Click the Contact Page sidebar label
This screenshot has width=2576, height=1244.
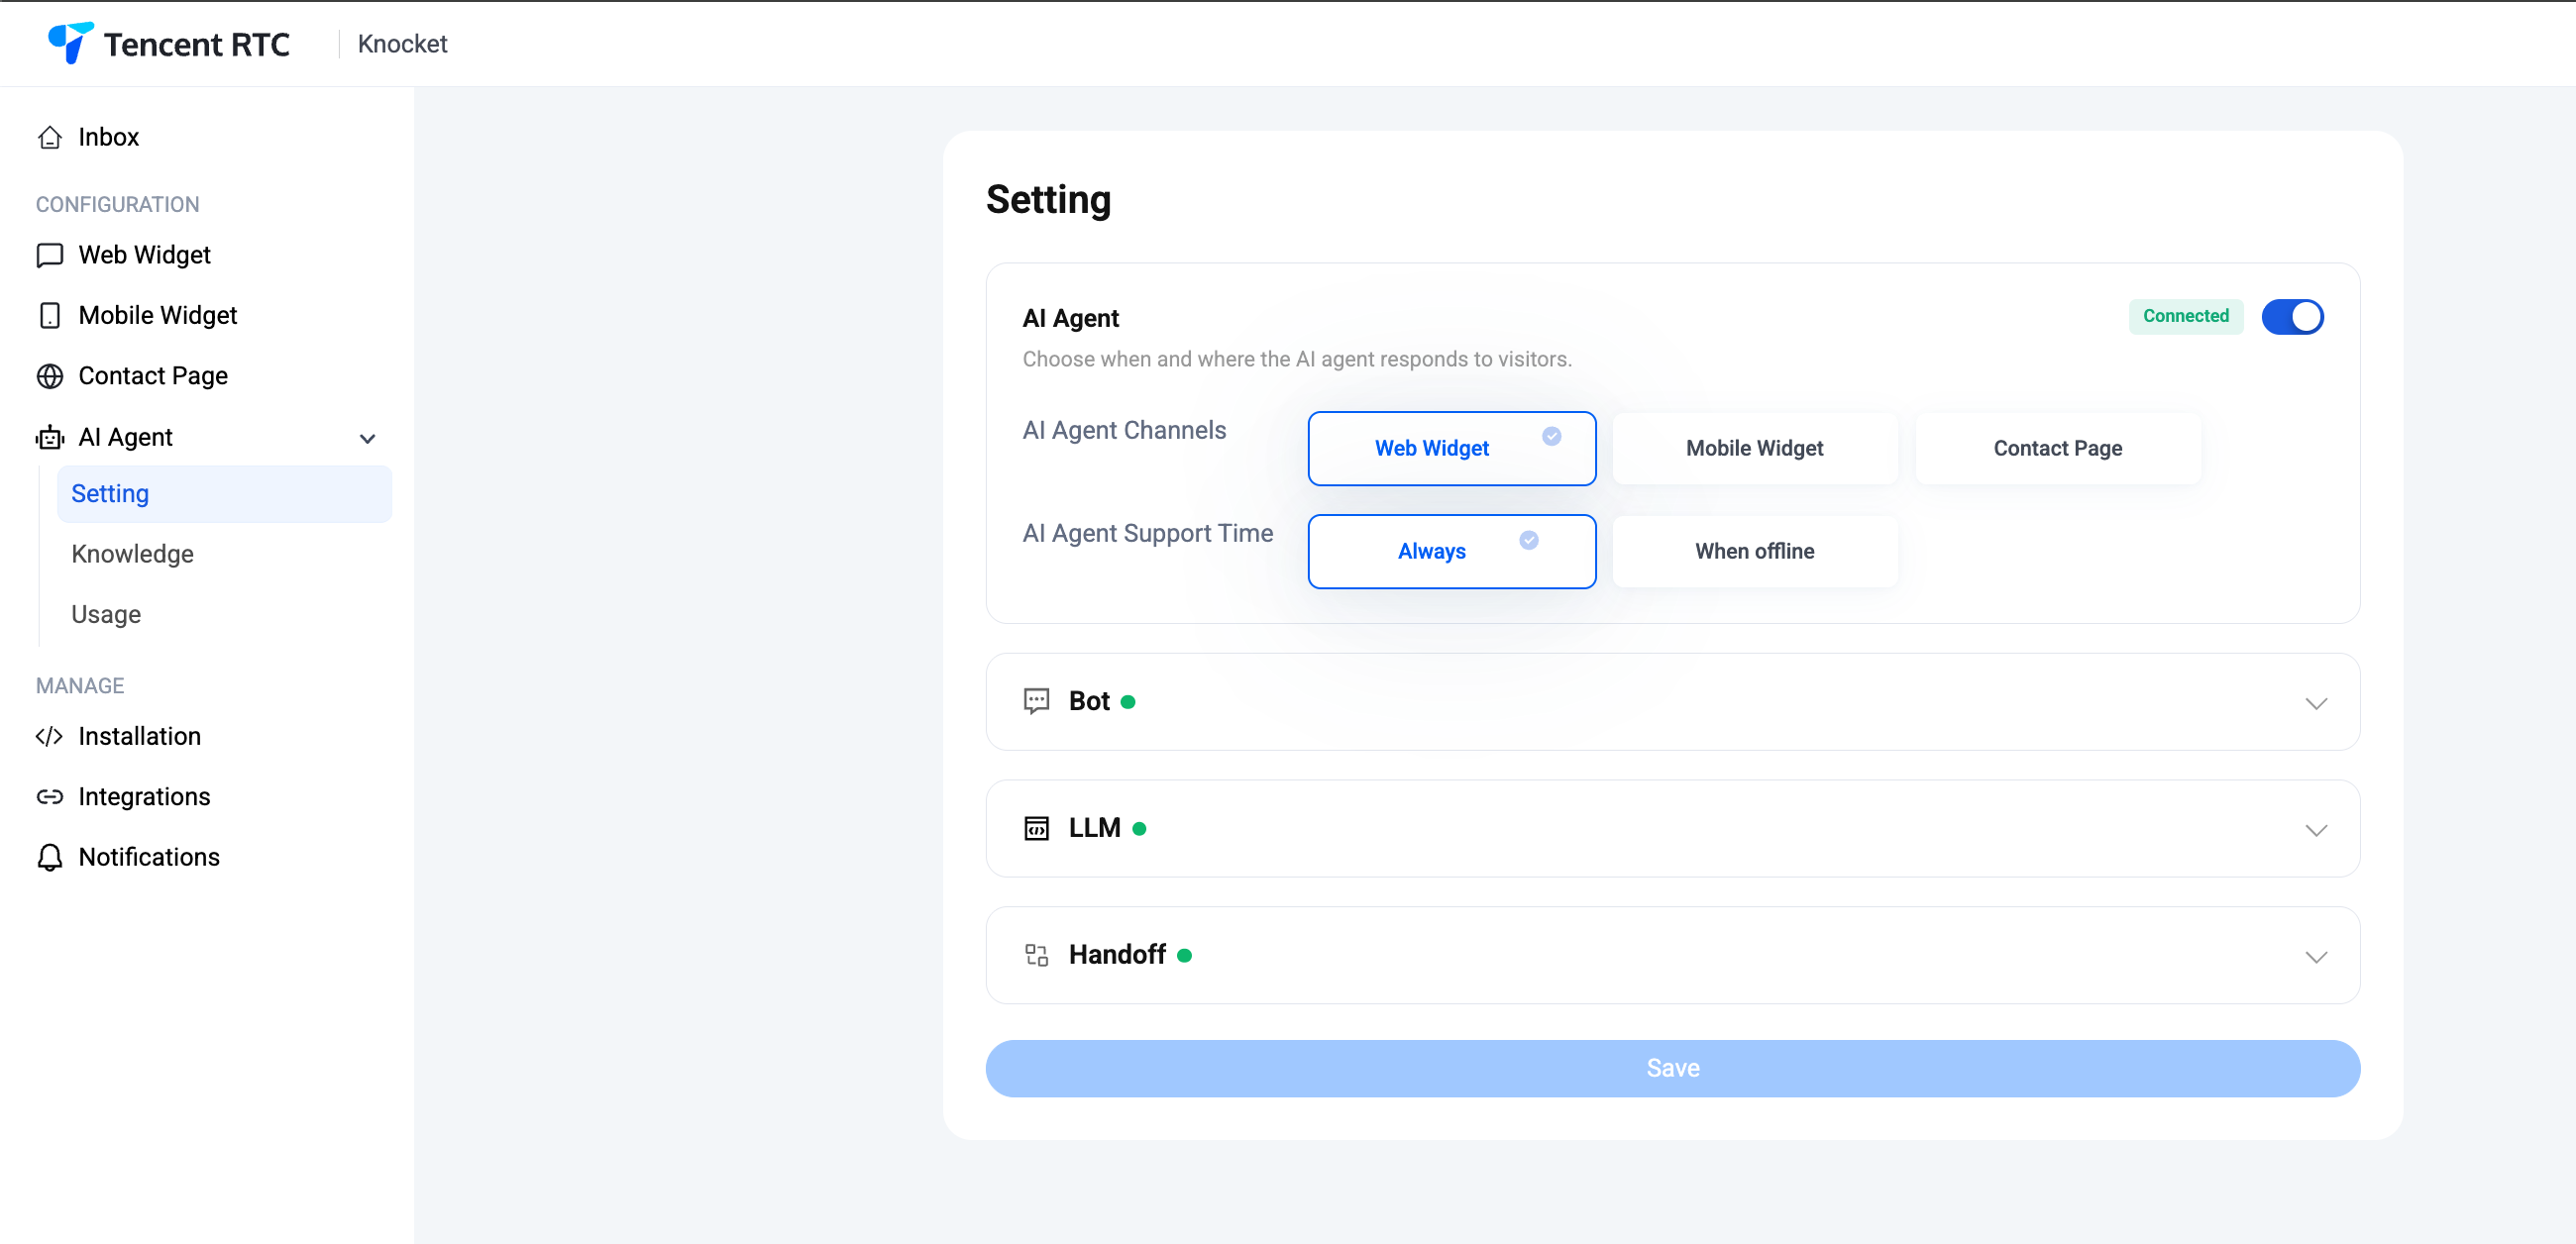tap(153, 376)
